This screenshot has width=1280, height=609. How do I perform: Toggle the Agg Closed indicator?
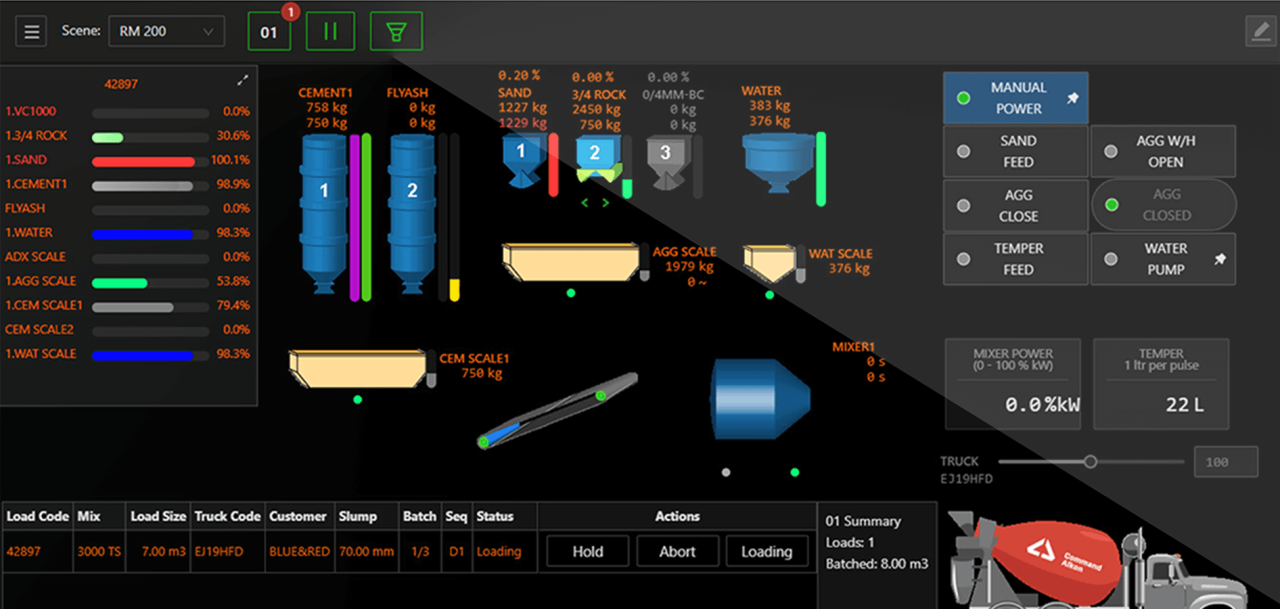click(x=1163, y=205)
